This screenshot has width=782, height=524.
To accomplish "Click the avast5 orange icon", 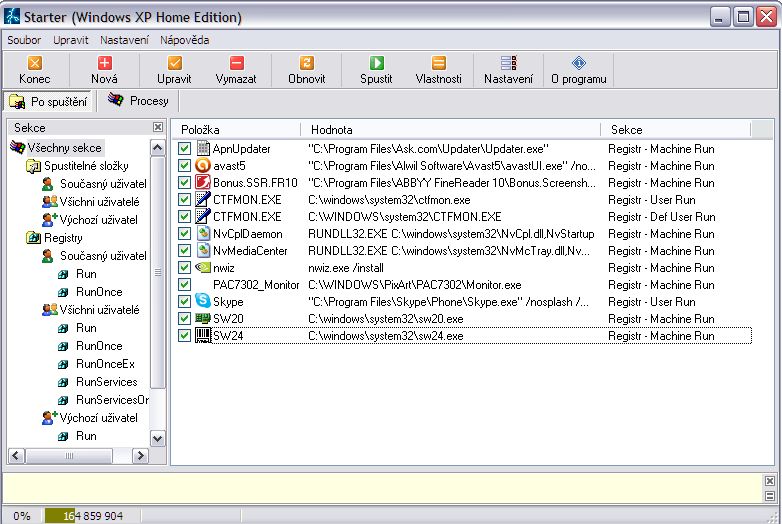I will tap(202, 165).
